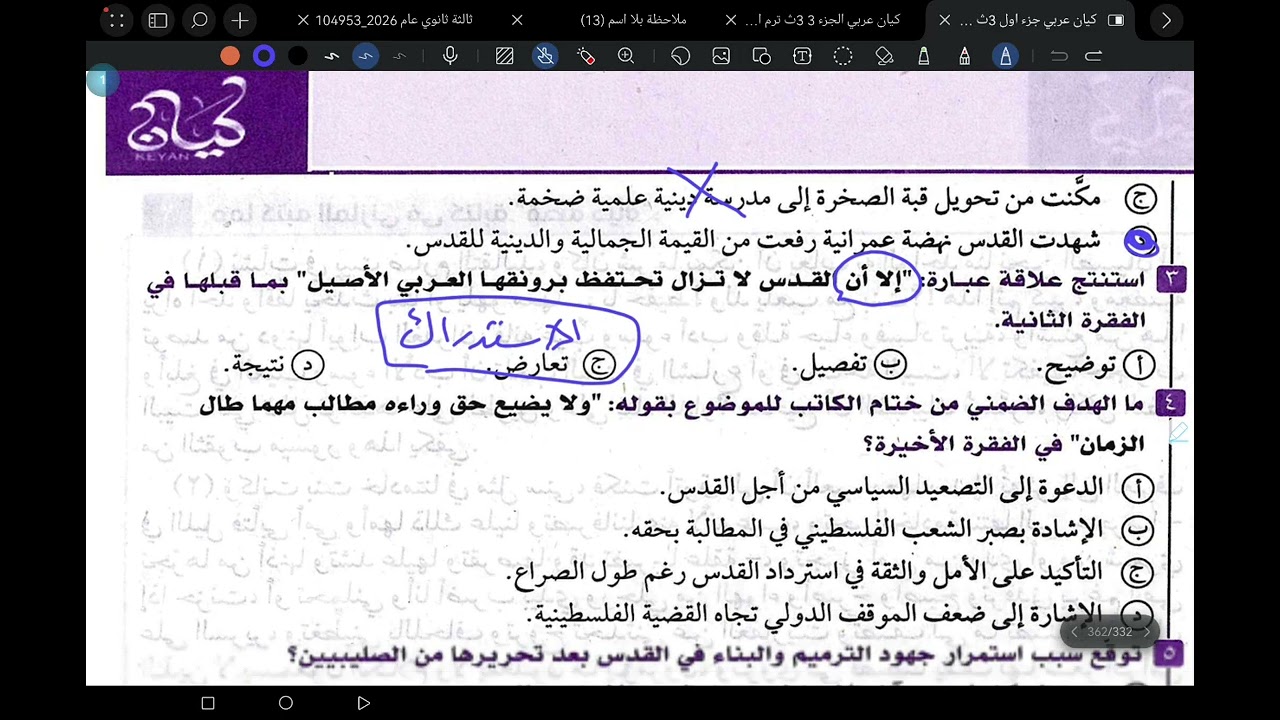Tap the Android home button

pos(286,703)
